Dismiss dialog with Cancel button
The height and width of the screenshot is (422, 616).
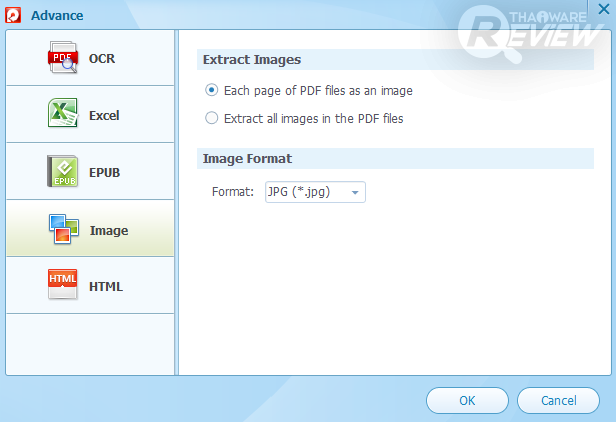tap(558, 400)
